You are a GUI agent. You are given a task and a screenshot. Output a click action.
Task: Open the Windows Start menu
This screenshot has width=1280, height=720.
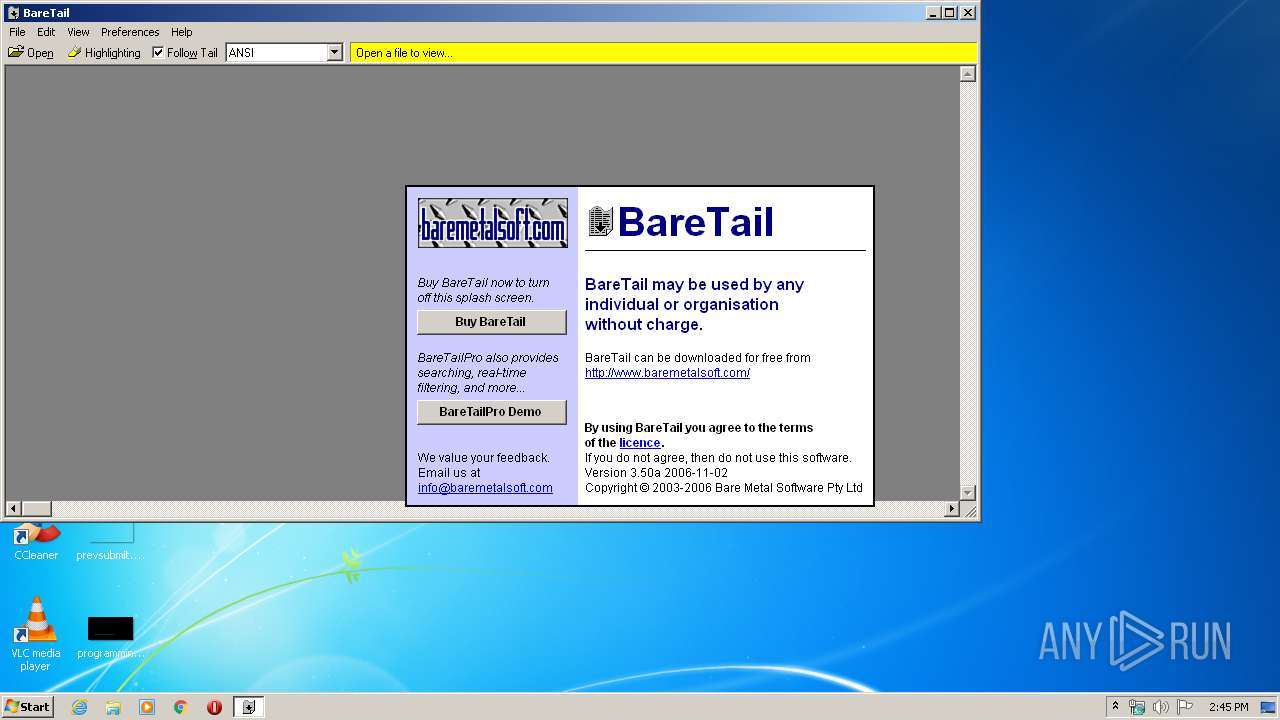click(27, 707)
